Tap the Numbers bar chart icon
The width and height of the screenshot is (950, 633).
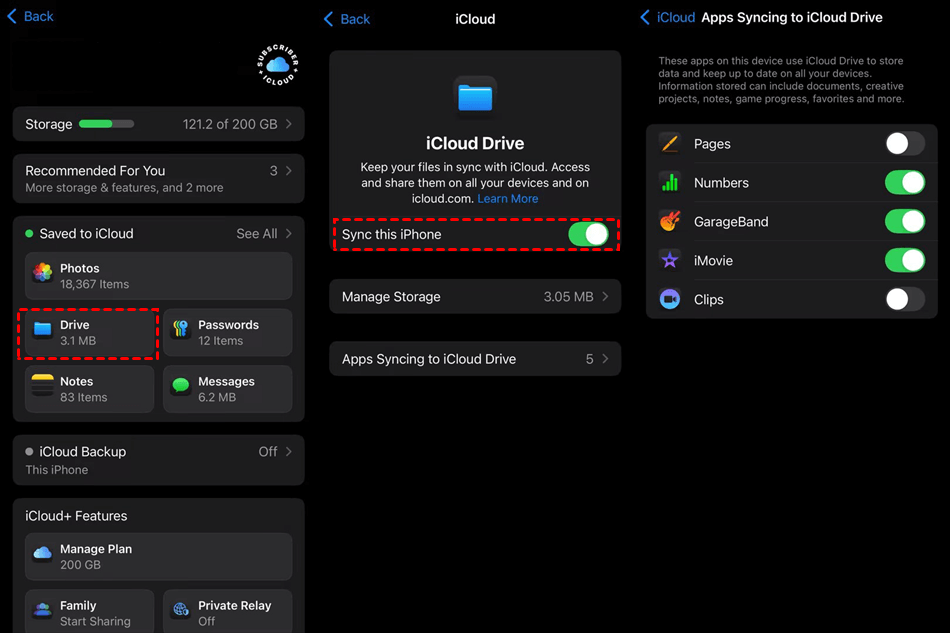pos(669,182)
